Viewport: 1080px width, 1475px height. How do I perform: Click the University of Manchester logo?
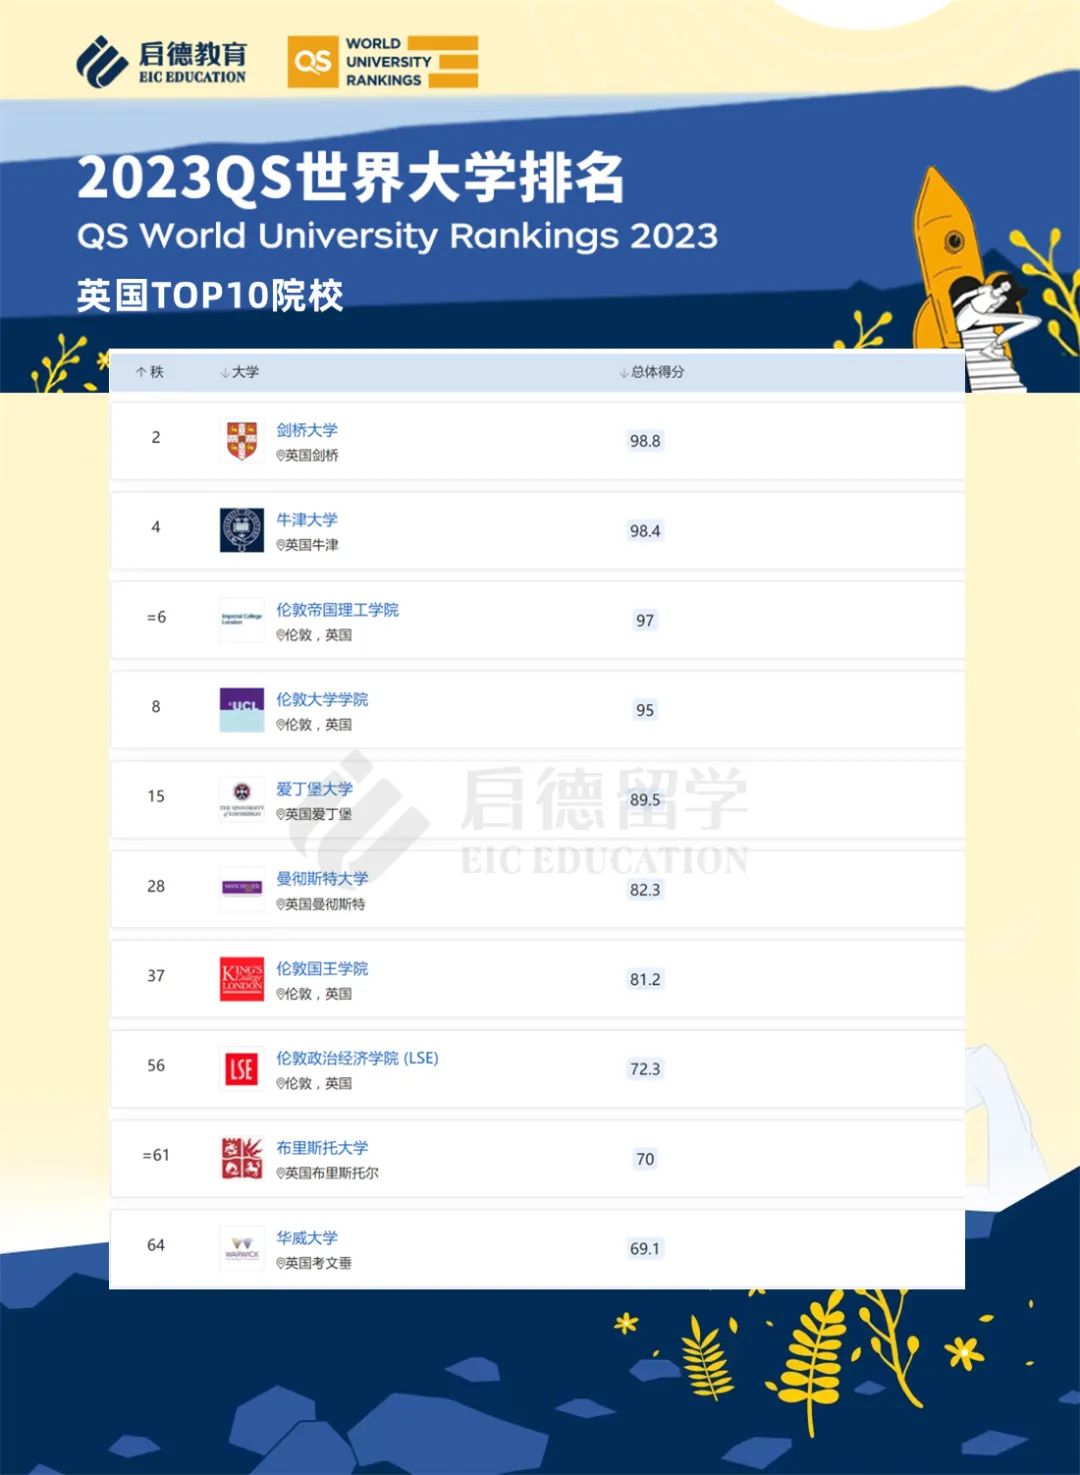point(242,888)
